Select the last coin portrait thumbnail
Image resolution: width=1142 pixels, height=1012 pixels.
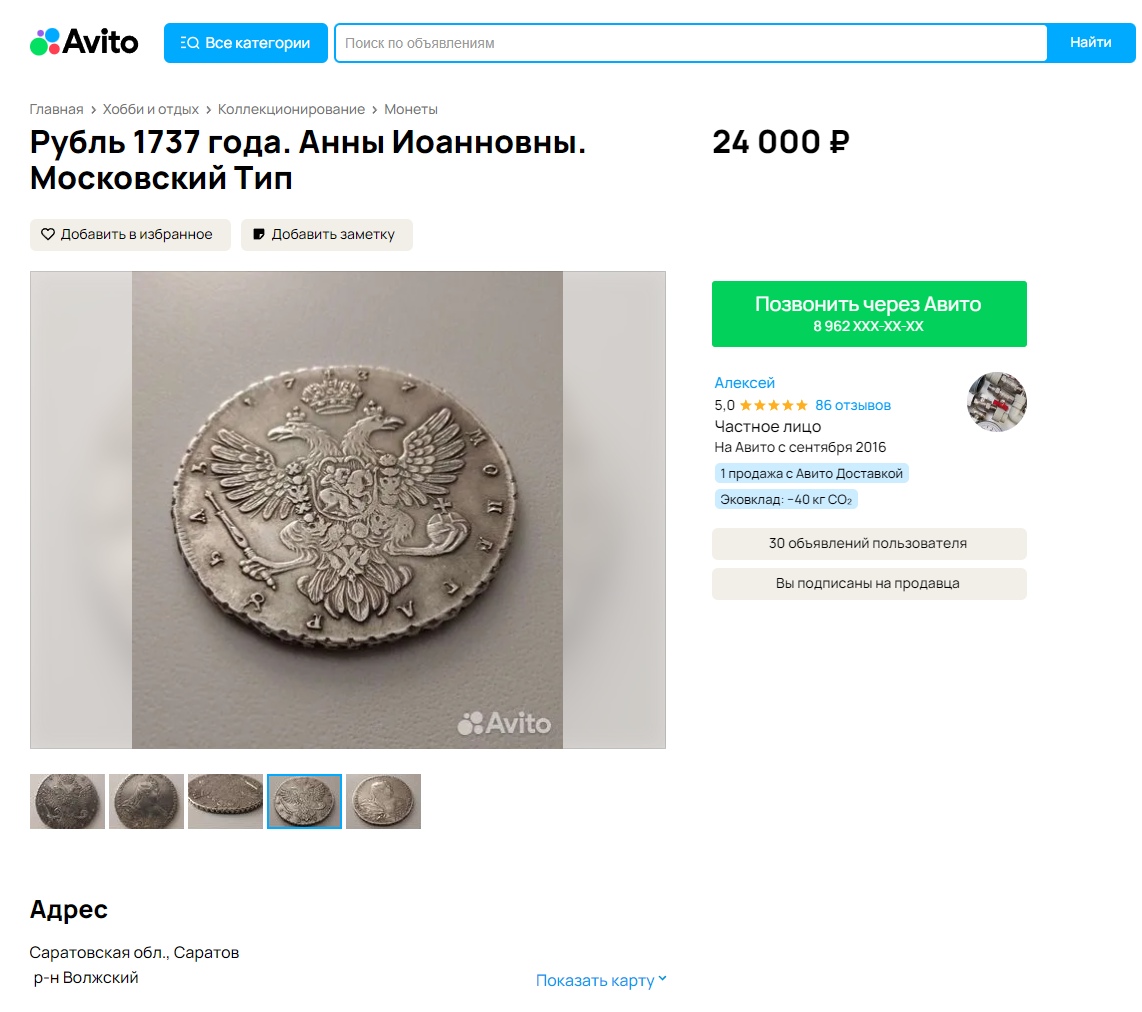pos(383,801)
